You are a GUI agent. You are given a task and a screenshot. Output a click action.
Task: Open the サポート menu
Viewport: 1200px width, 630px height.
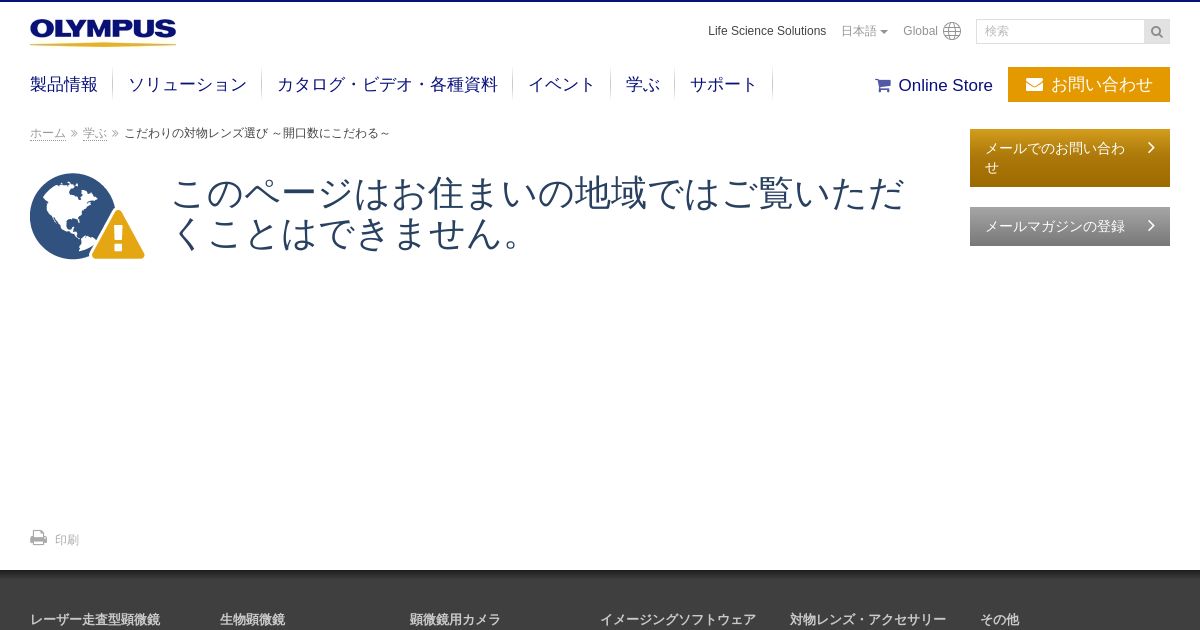pos(724,85)
